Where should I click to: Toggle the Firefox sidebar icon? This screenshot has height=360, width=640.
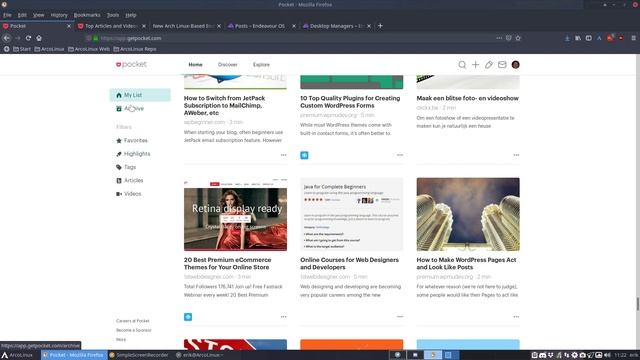[x=589, y=38]
